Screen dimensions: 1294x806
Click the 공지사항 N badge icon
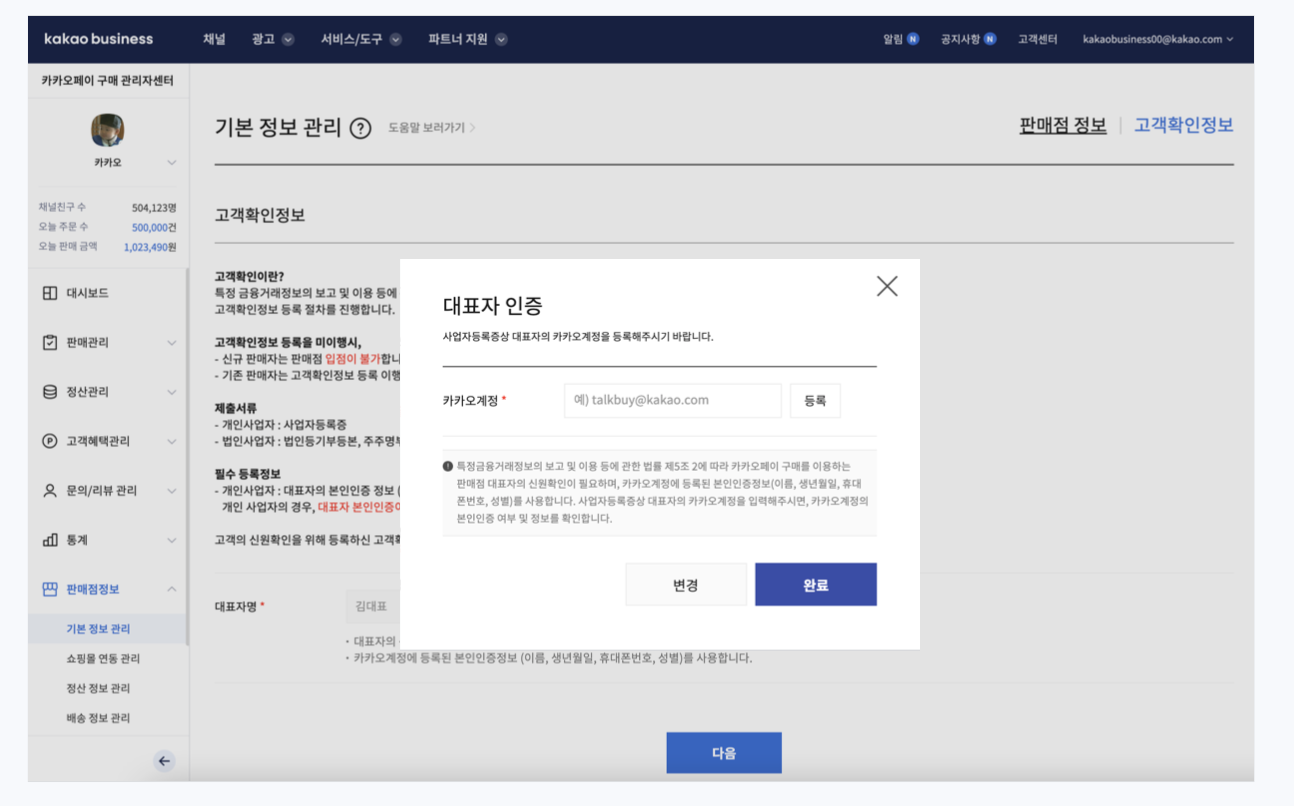(x=990, y=39)
